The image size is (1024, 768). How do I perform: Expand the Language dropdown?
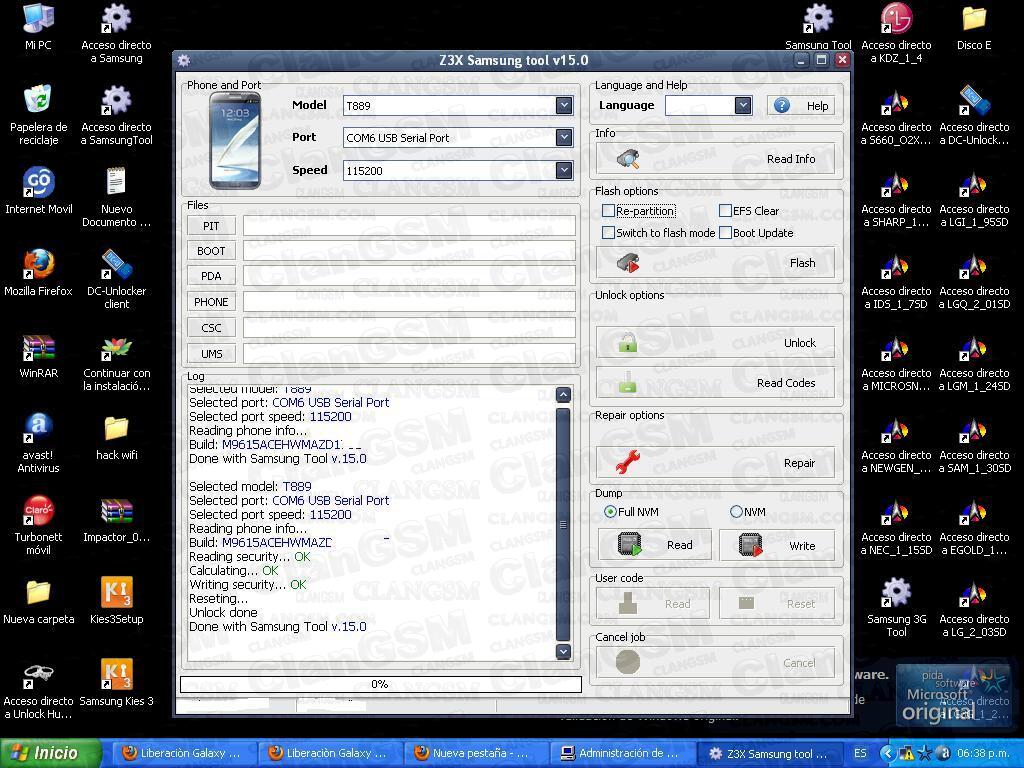tap(743, 105)
